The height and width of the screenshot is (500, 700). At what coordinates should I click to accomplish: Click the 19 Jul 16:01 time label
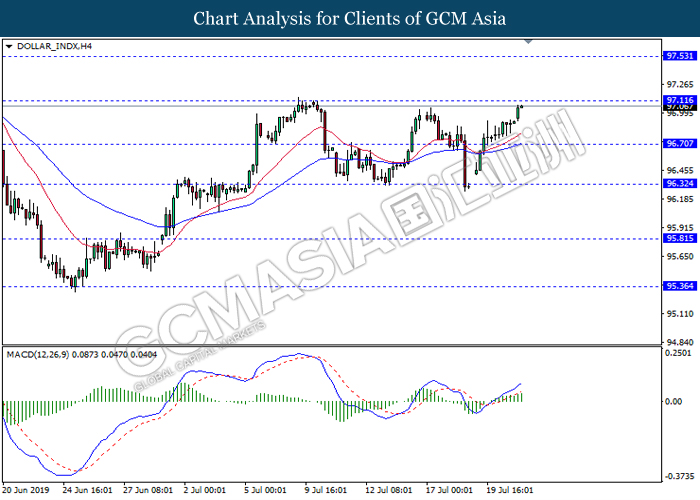[509, 490]
